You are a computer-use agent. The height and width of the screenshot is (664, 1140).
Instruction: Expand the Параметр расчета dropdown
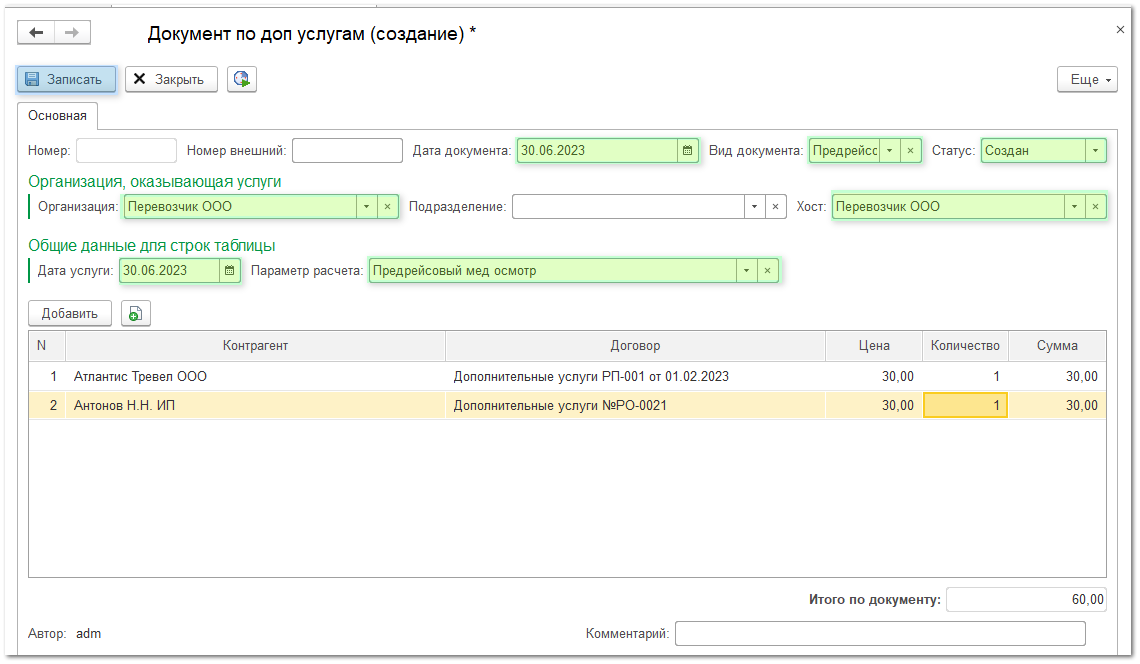(746, 271)
